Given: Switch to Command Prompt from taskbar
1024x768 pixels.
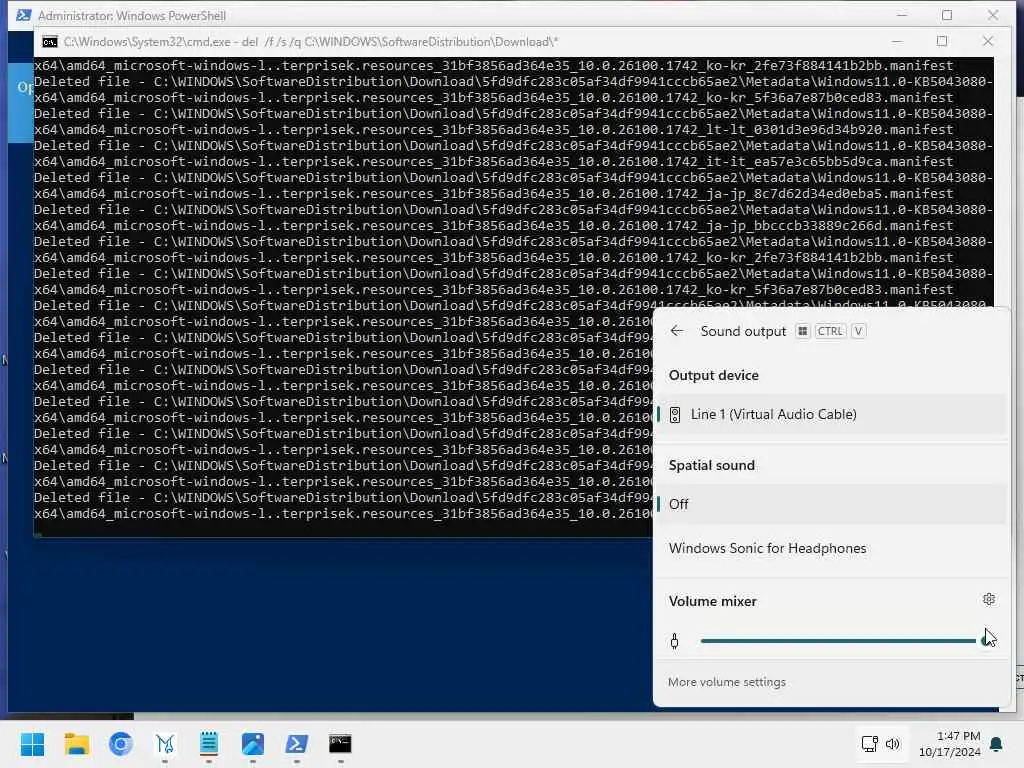Looking at the screenshot, I should coord(340,744).
